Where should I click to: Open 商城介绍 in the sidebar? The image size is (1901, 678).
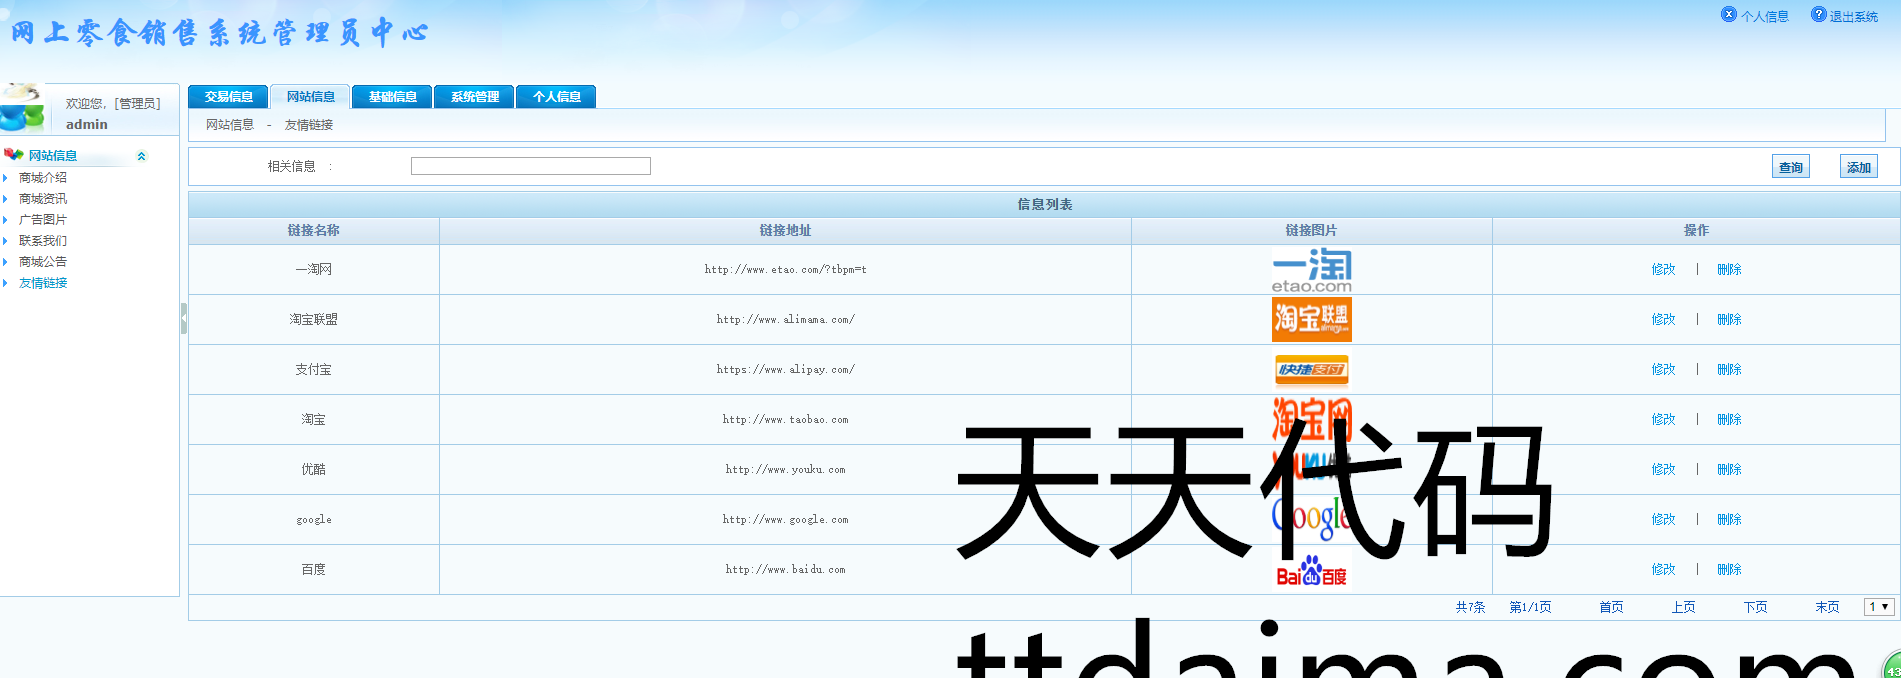[x=43, y=178]
